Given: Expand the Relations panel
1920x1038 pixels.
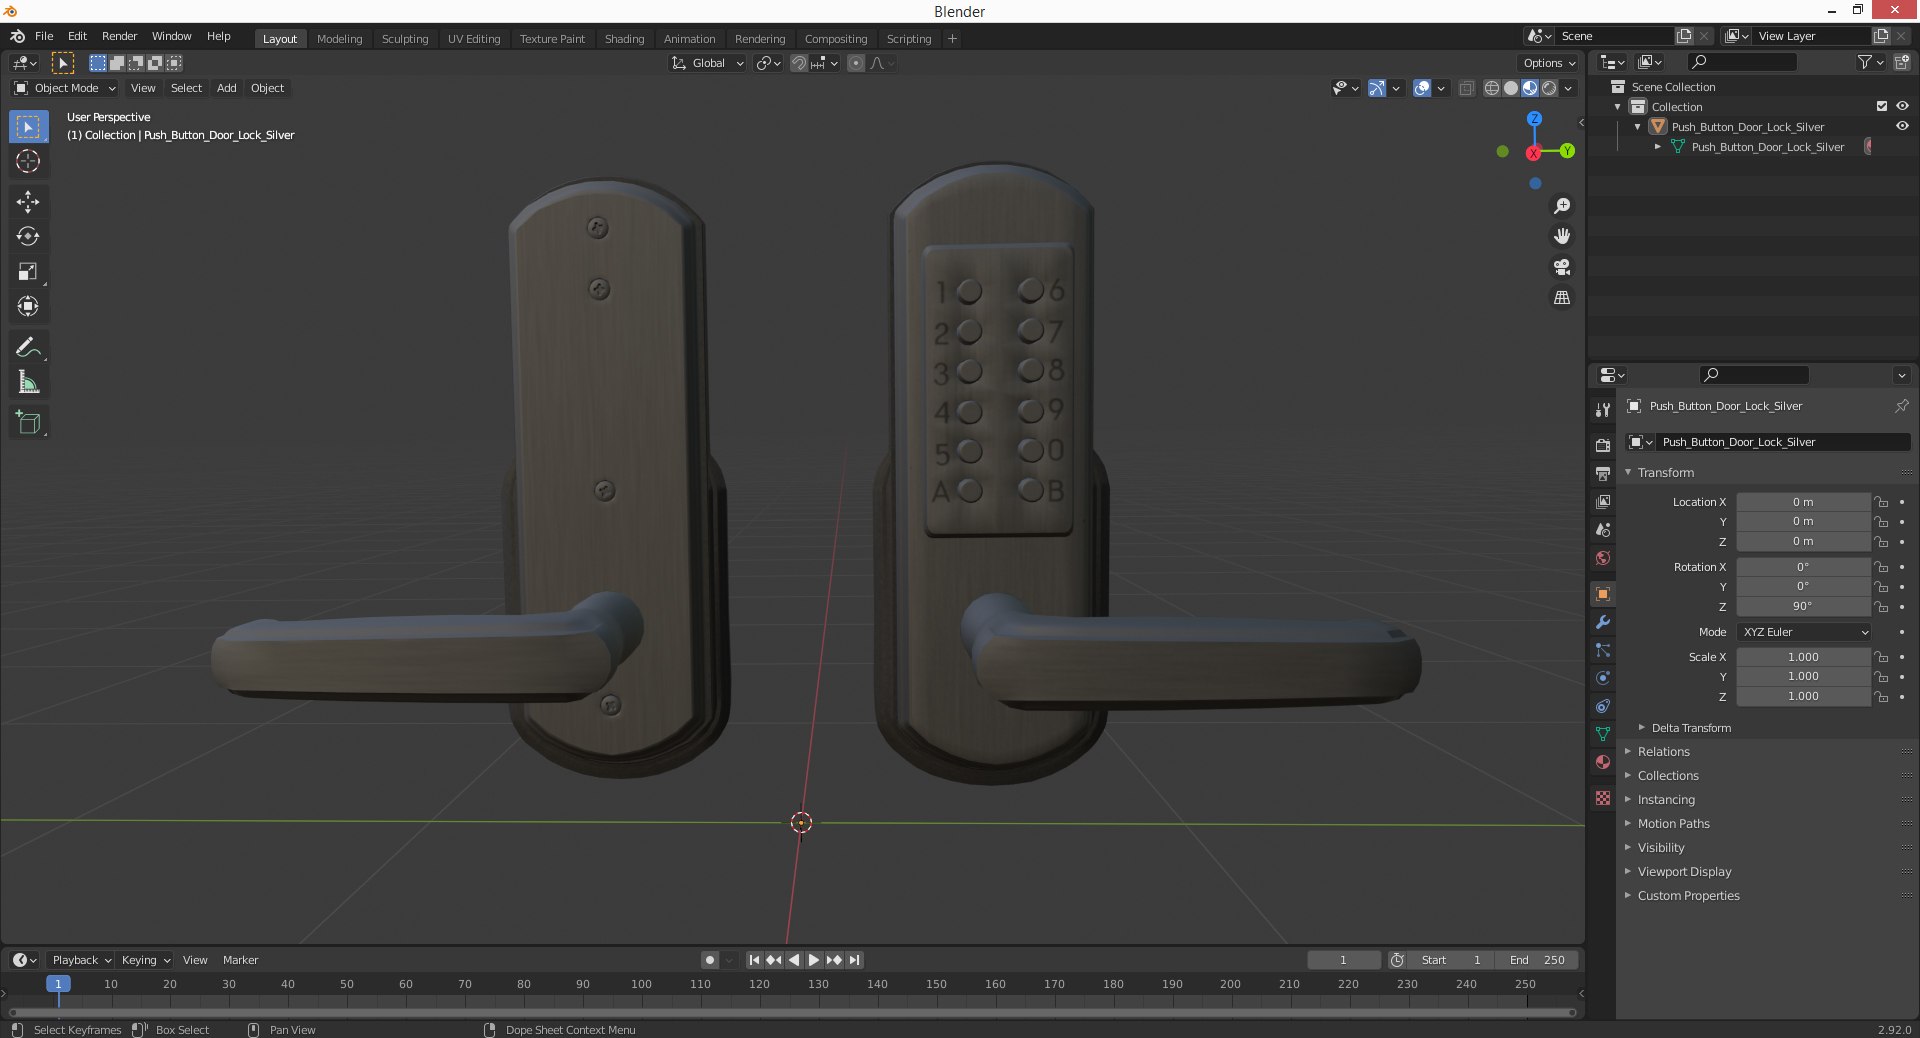Looking at the screenshot, I should [x=1663, y=752].
